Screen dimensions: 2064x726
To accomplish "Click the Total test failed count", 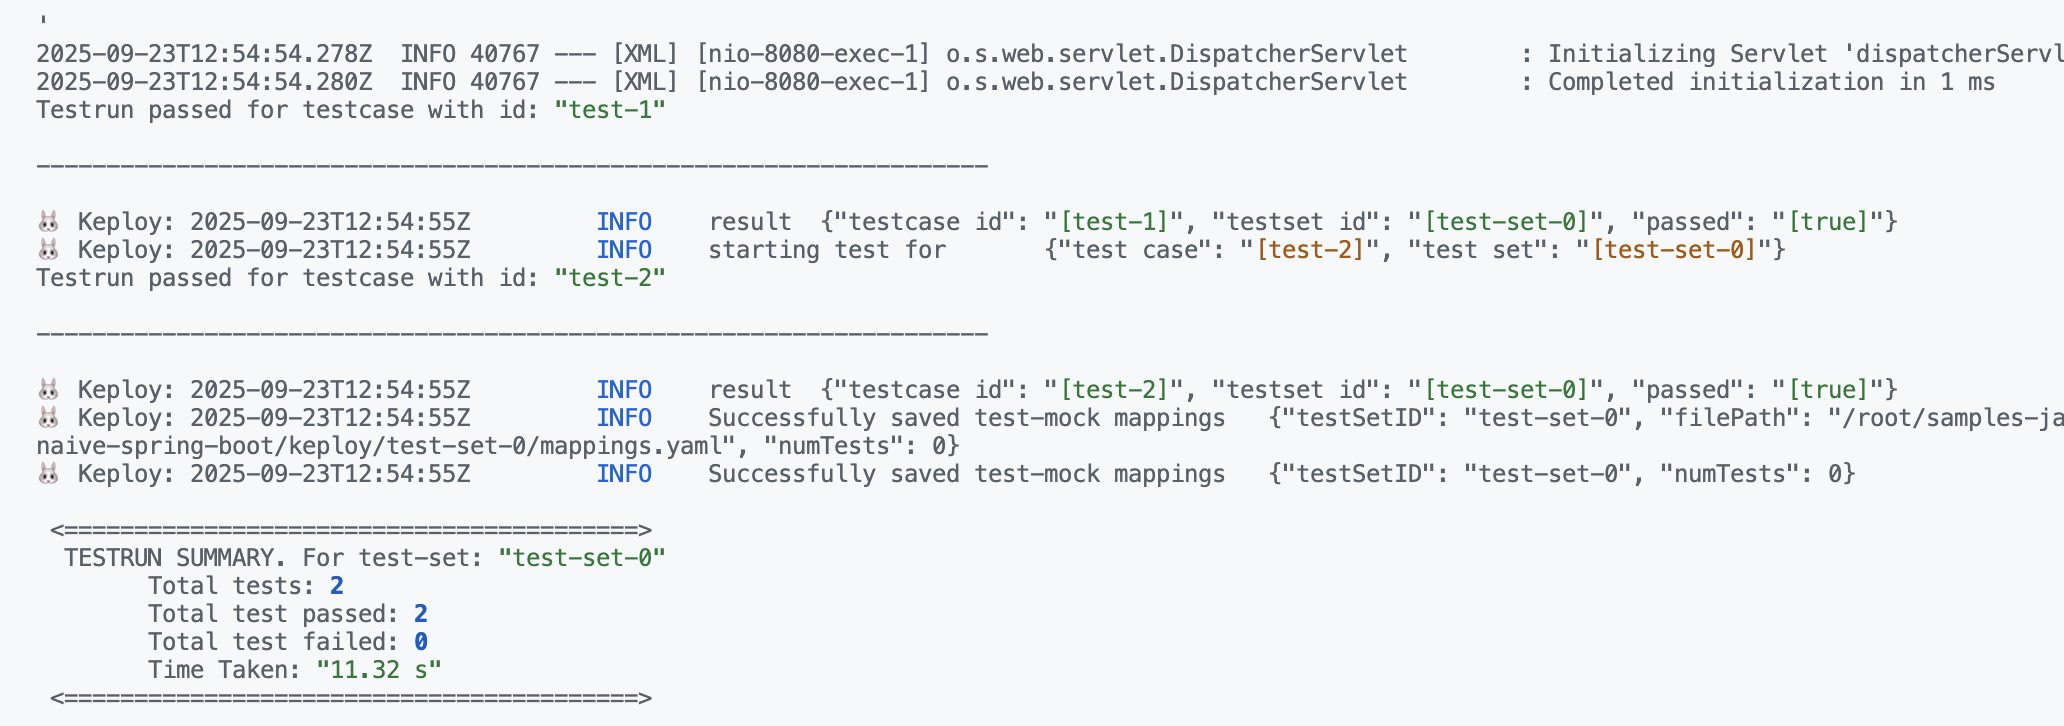I will 421,642.
